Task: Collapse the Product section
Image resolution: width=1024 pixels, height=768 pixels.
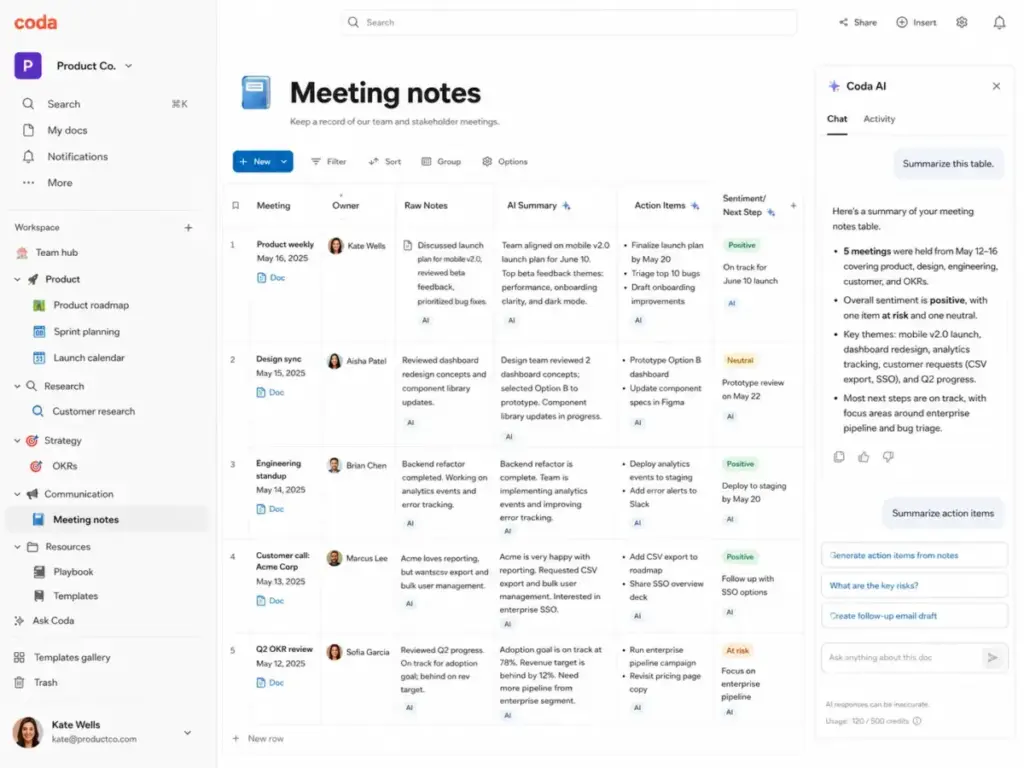Action: (x=17, y=280)
